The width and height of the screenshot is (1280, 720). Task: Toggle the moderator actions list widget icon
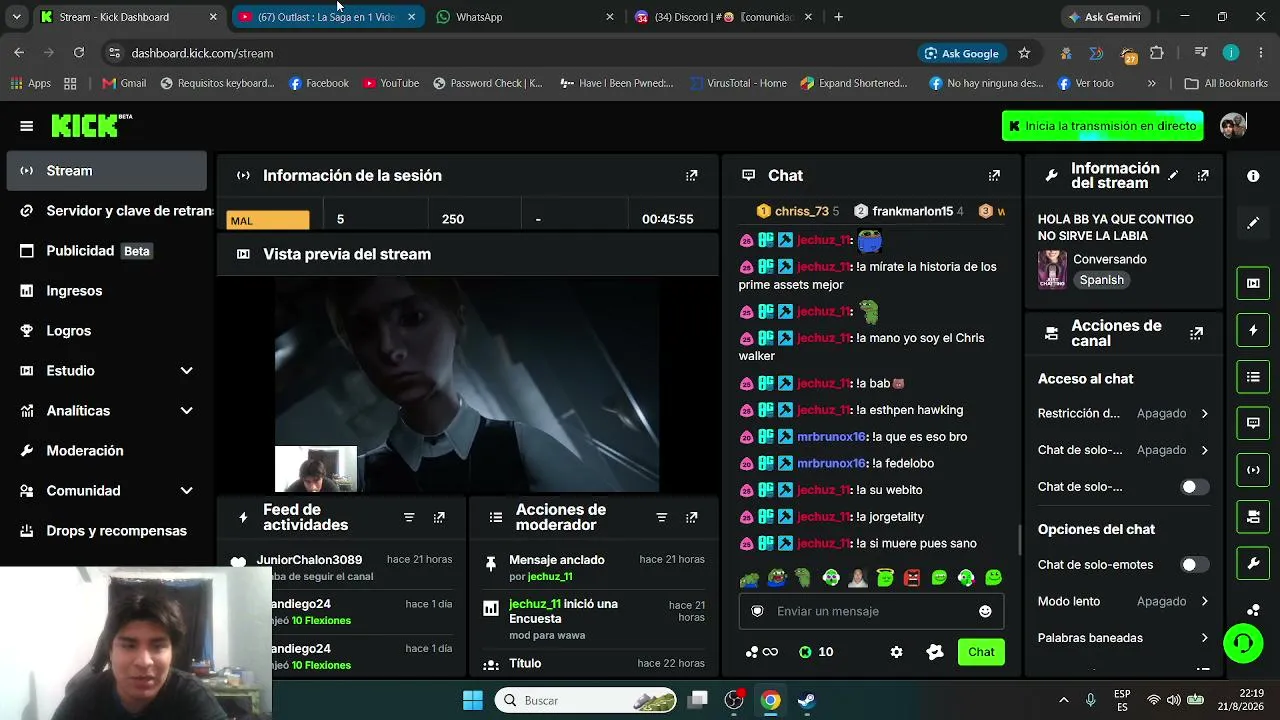tap(1253, 377)
